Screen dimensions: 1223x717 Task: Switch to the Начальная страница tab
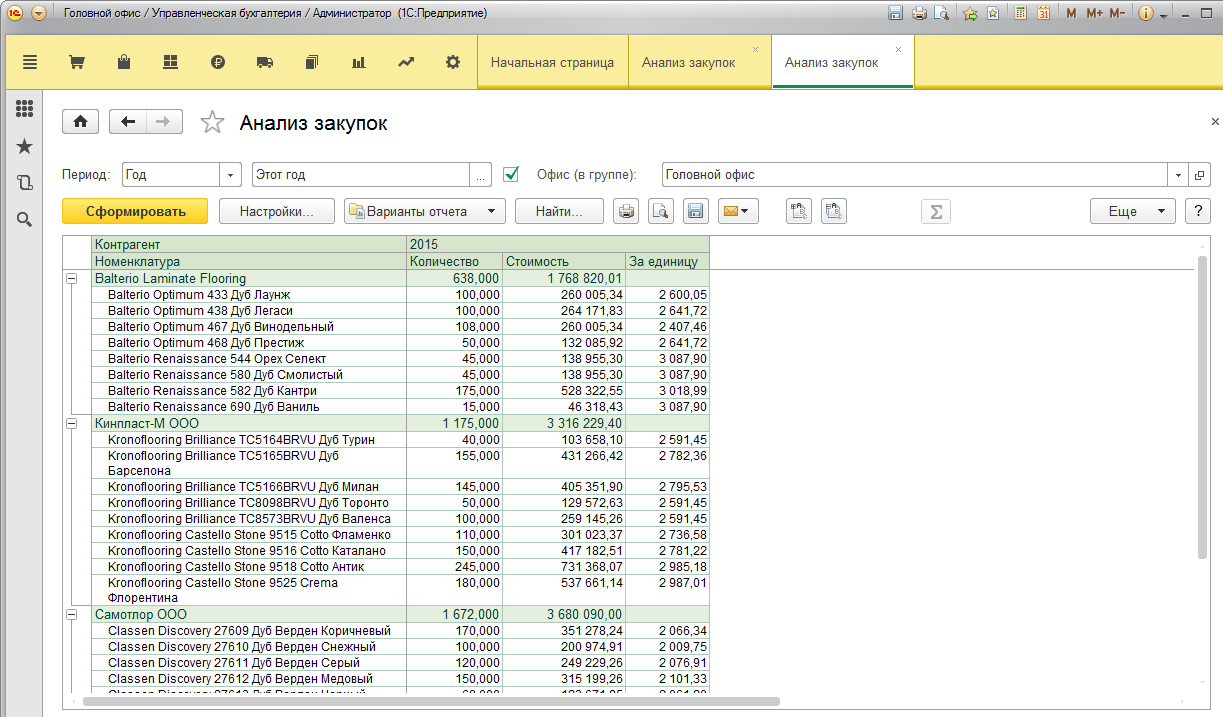pyautogui.click(x=552, y=62)
